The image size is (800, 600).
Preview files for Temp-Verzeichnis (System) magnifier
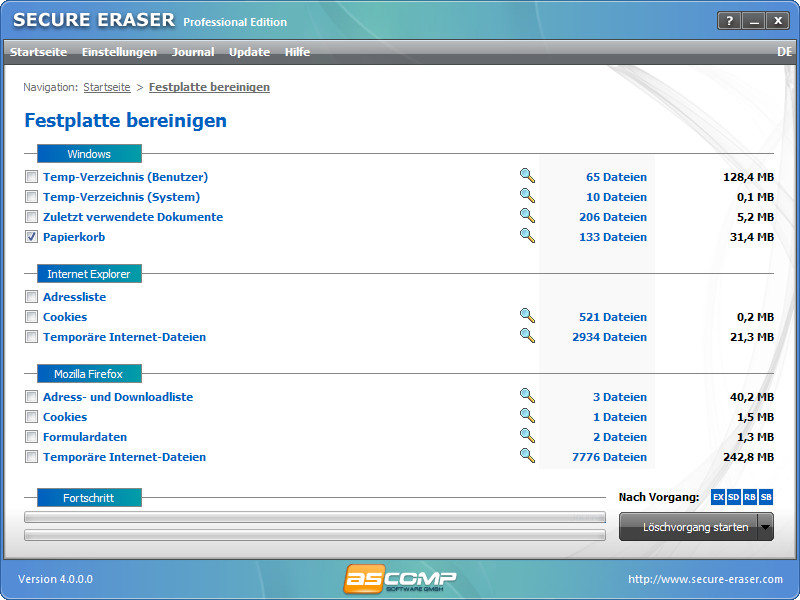(528, 196)
